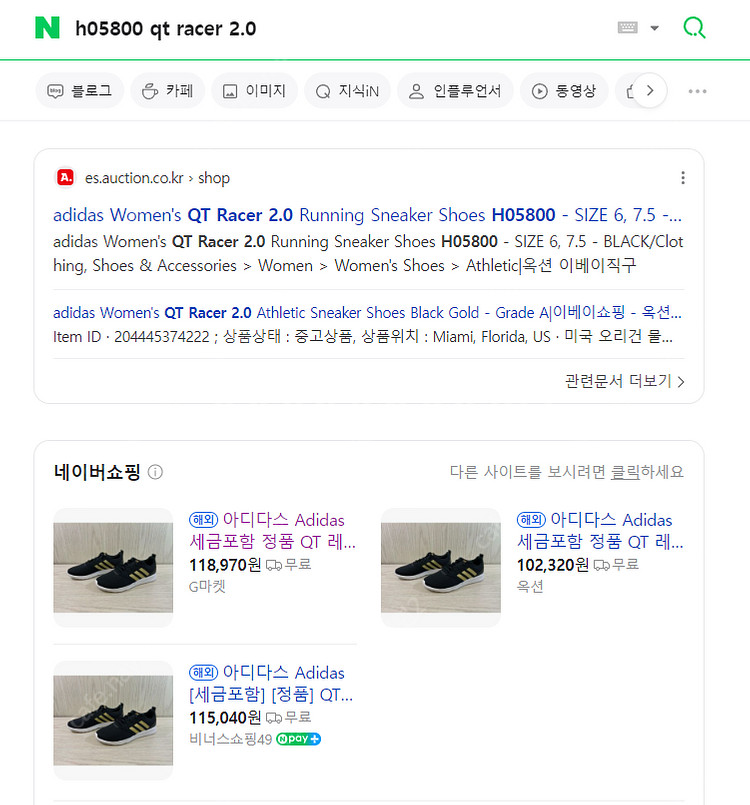Screen dimensions: 750x805
Task: Click the delivery truck icon beside 102,320원
Action: coord(601,565)
